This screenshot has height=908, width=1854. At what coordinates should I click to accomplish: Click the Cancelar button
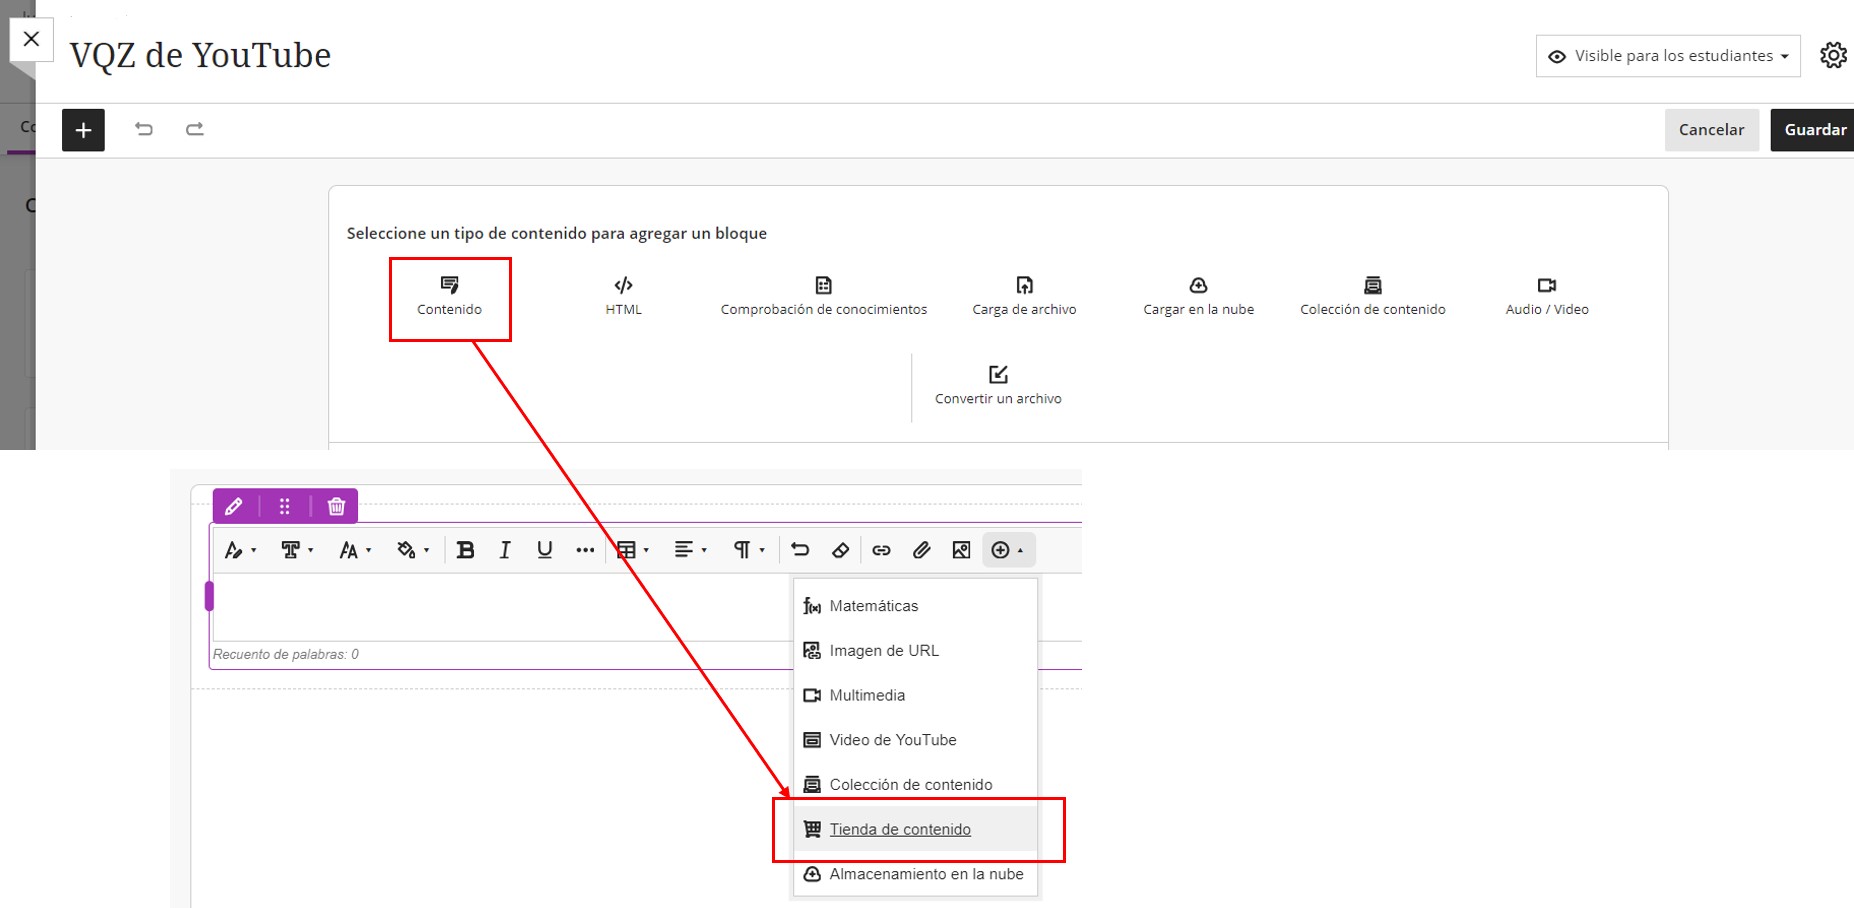point(1711,130)
